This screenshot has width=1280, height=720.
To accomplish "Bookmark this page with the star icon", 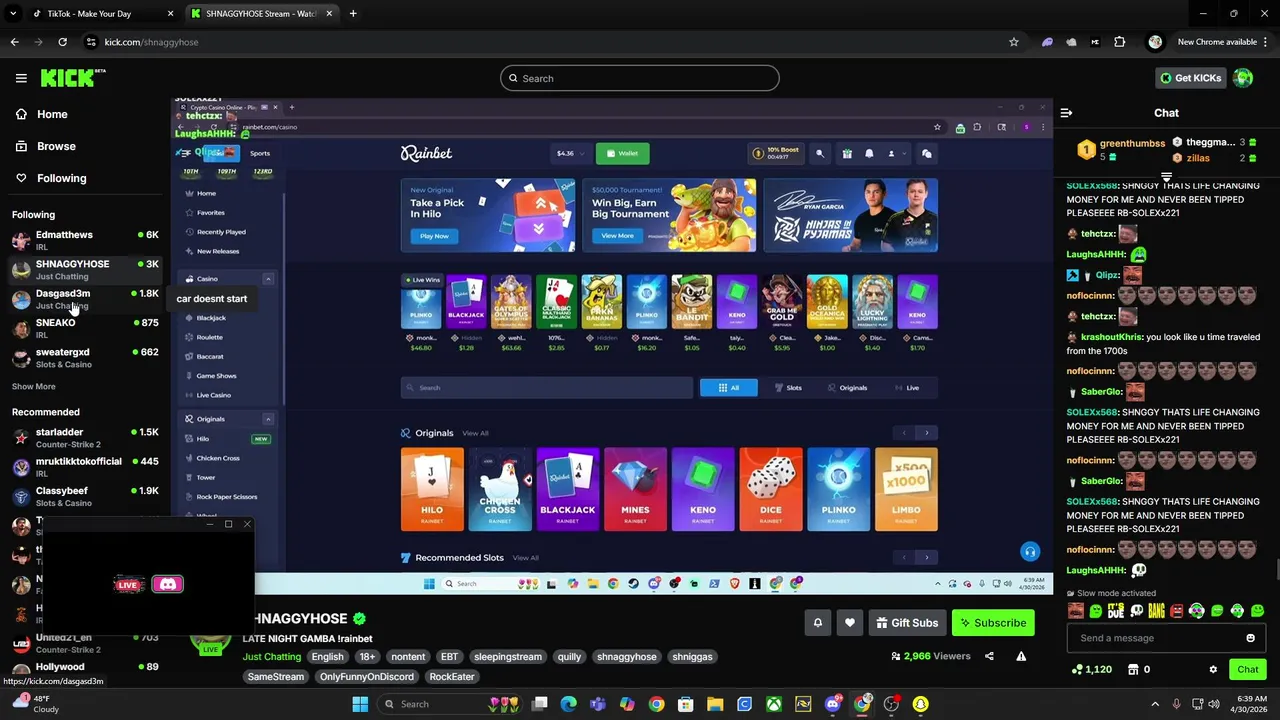I will click(1013, 42).
